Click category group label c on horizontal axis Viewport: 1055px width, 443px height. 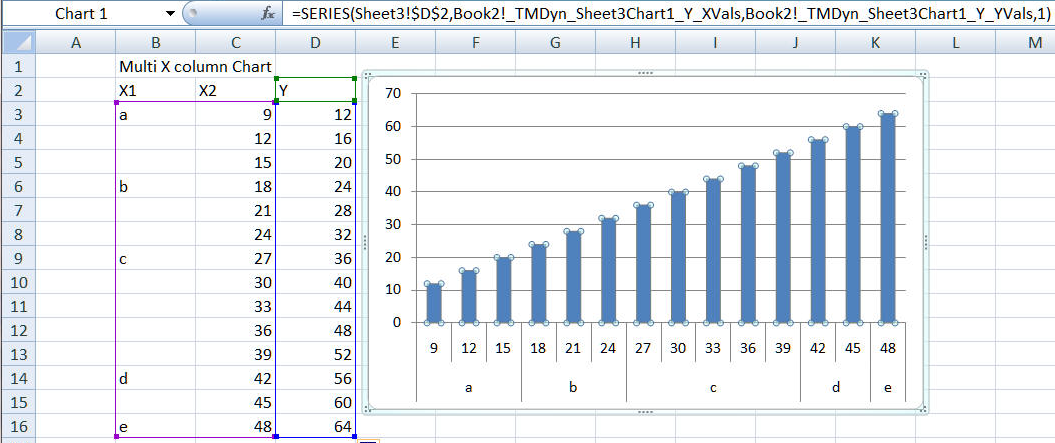click(x=713, y=386)
